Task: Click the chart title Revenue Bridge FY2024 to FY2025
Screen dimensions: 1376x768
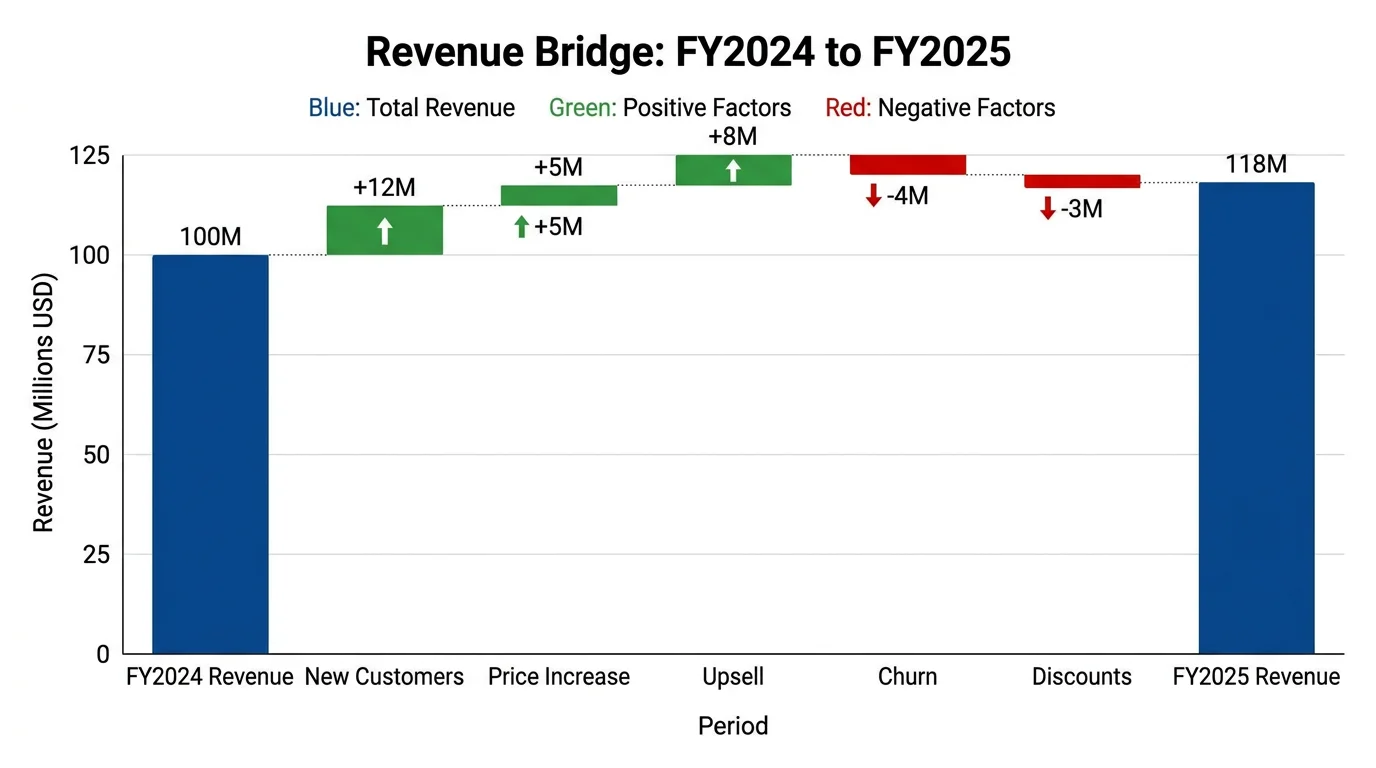Action: pos(688,51)
